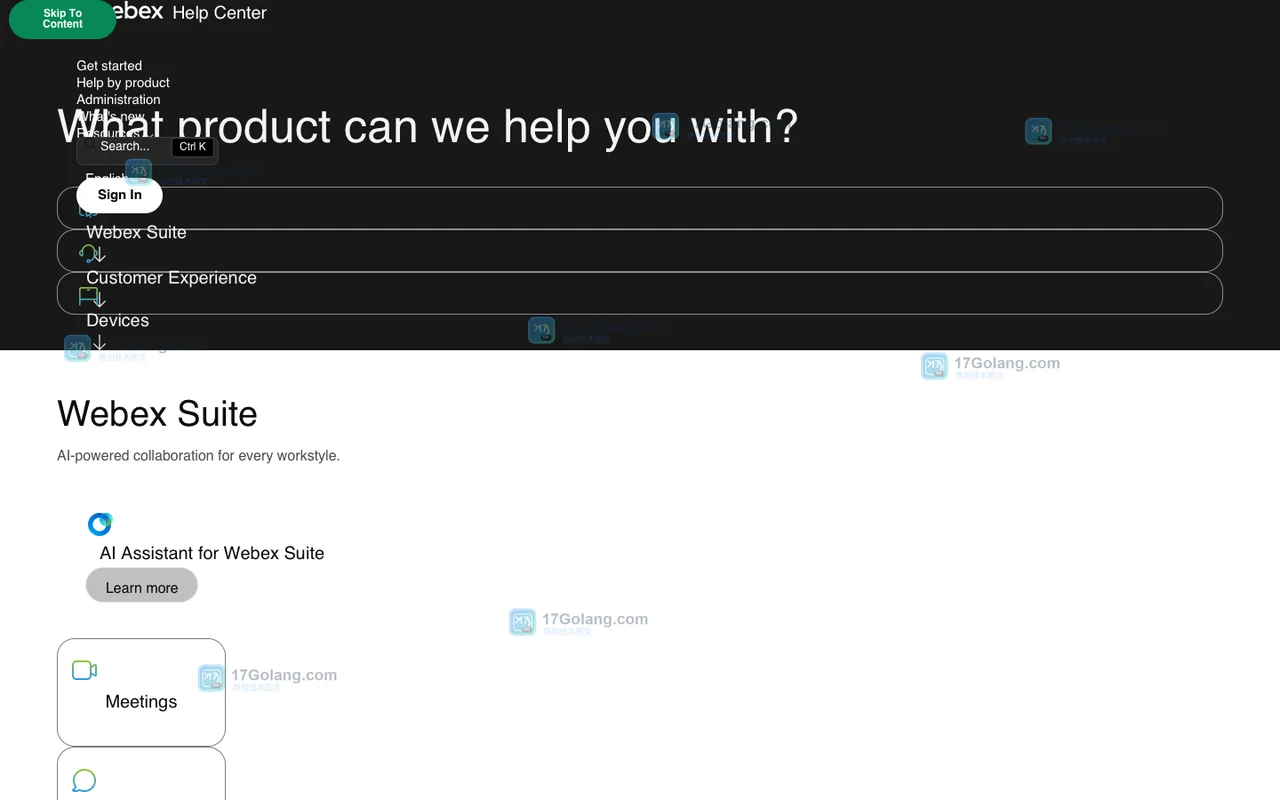The image size is (1280, 800).
Task: Click the magnifier icon in the search box
Action: tap(89, 146)
